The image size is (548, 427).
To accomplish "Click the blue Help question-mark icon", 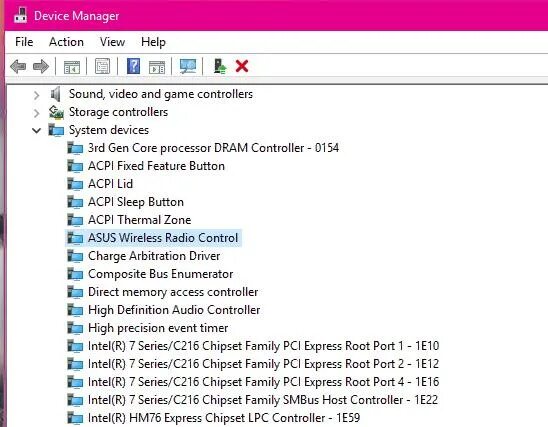I will point(134,66).
